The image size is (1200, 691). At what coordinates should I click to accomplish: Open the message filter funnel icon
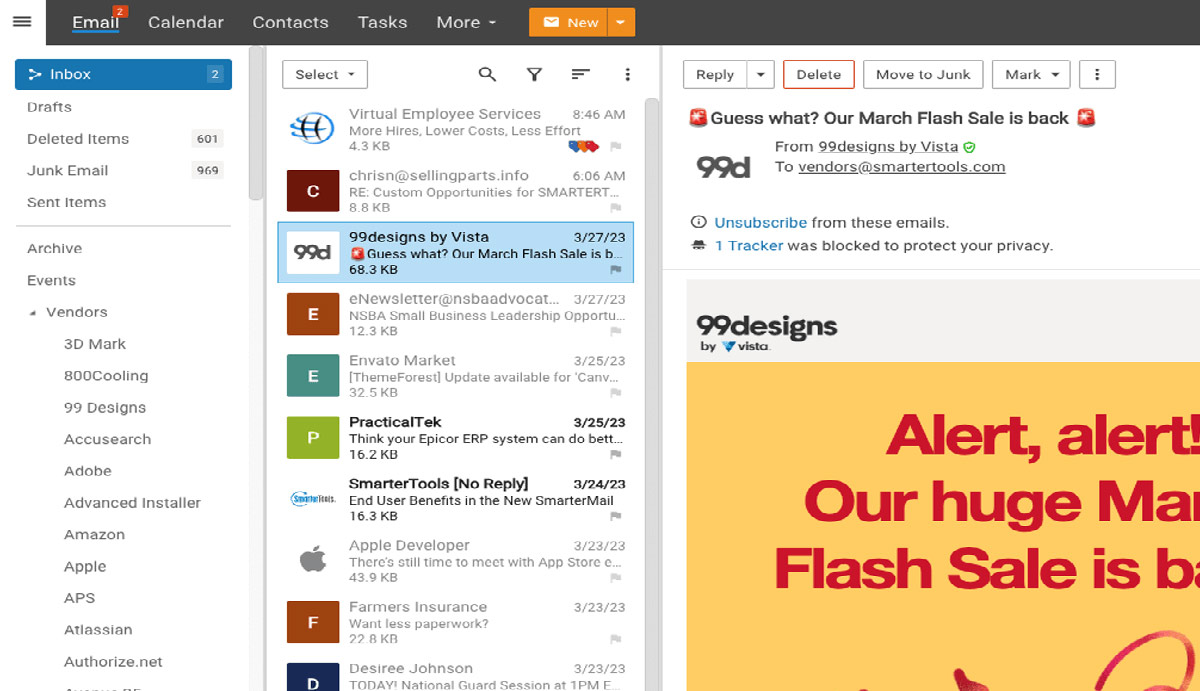pos(534,74)
